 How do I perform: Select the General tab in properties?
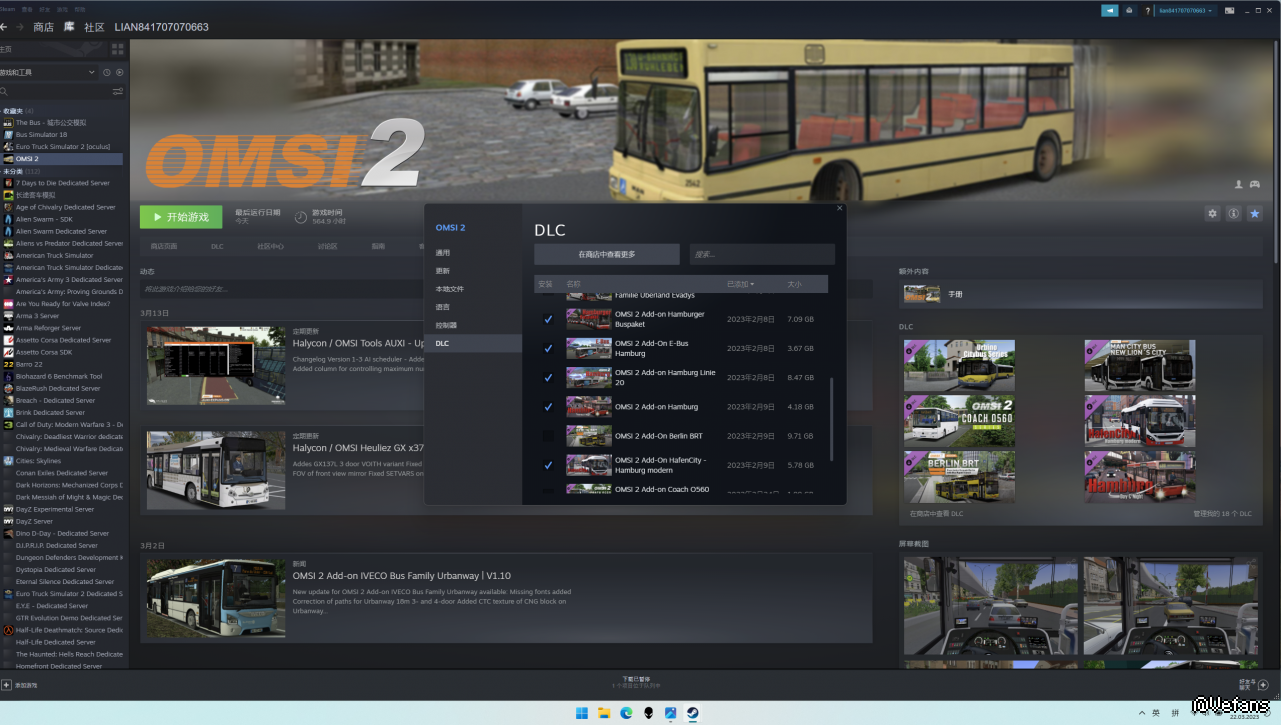443,253
